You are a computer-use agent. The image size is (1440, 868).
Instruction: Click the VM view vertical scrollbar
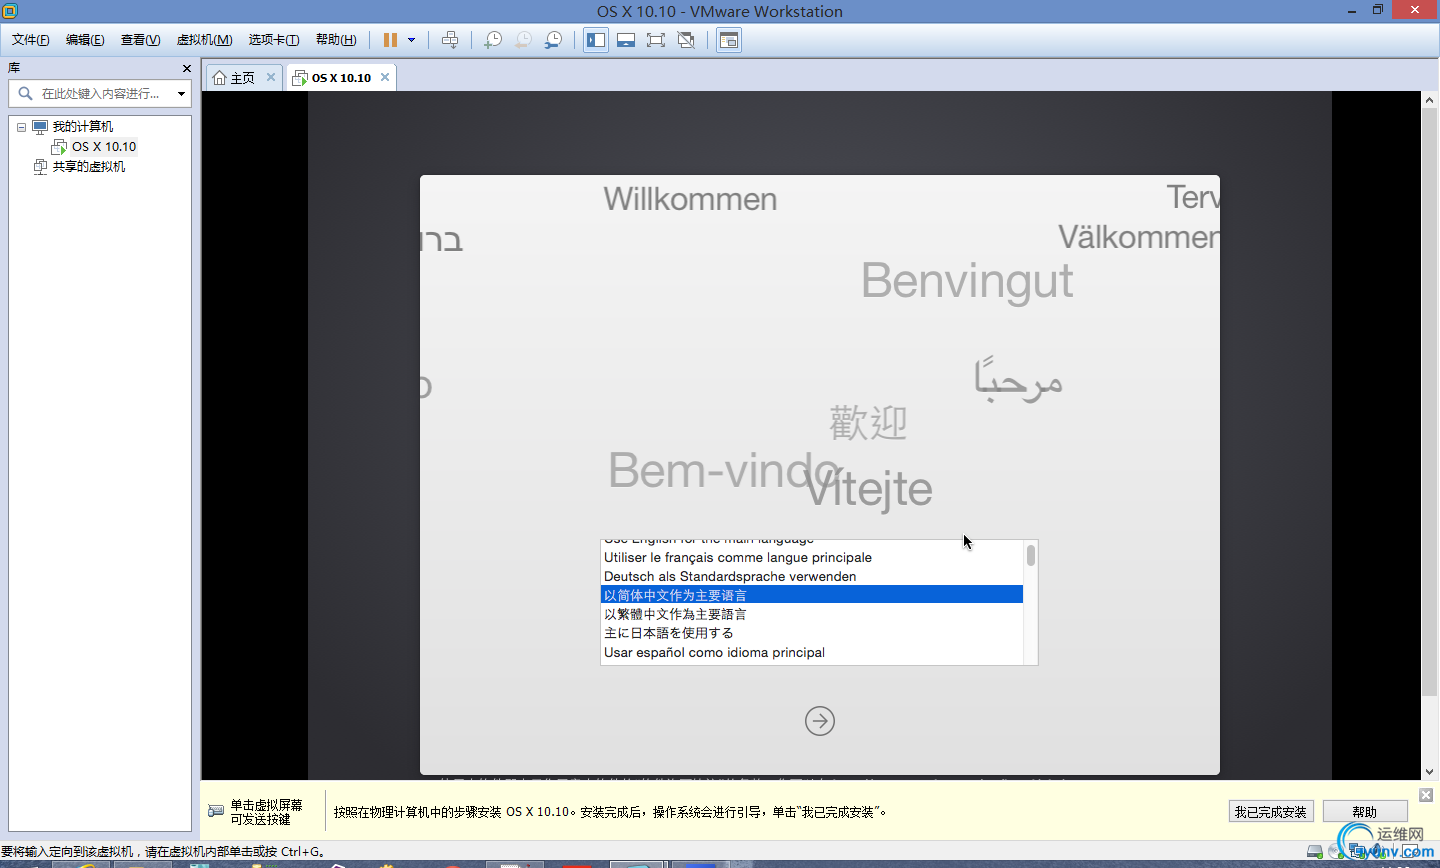click(x=1429, y=402)
